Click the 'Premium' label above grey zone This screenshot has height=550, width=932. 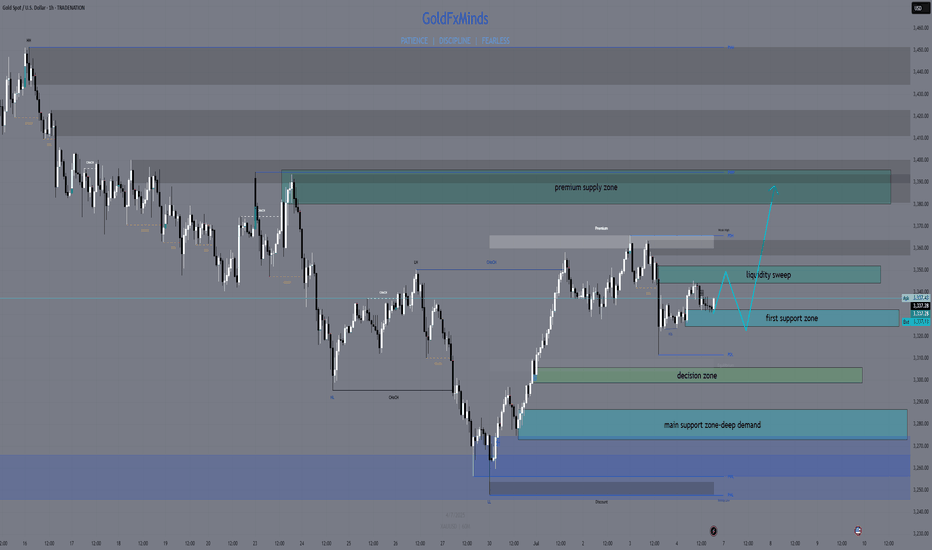[601, 228]
